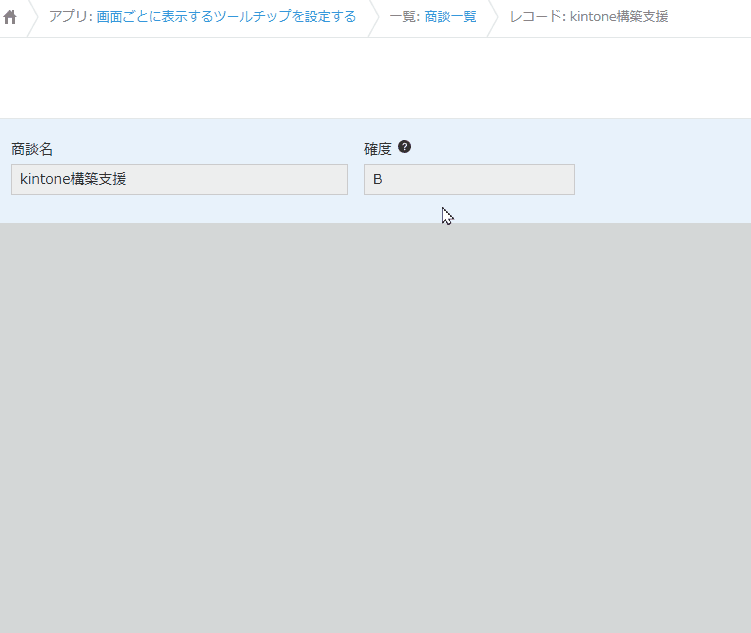Click the blank white header area
The width and height of the screenshot is (751, 633).
[x=375, y=78]
